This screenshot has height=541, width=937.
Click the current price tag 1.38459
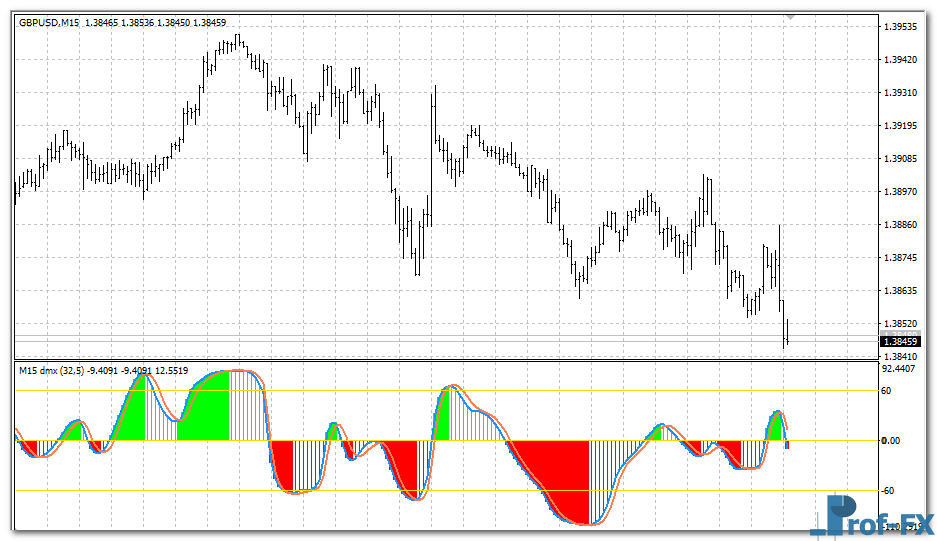click(901, 342)
